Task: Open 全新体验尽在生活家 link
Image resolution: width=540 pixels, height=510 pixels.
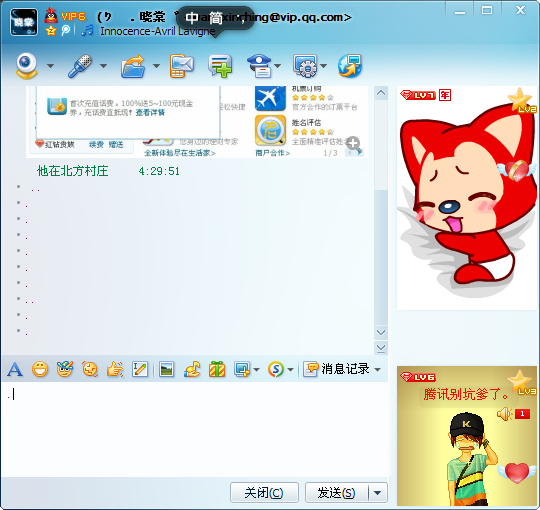Action: tap(180, 153)
